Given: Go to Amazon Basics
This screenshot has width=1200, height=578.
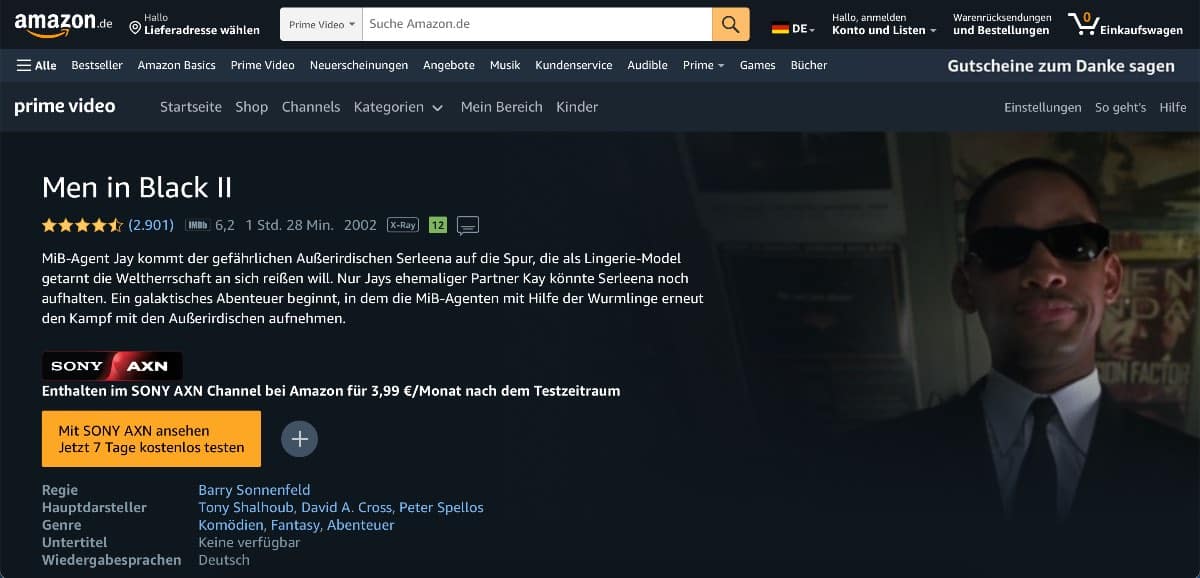Looking at the screenshot, I should [x=177, y=65].
